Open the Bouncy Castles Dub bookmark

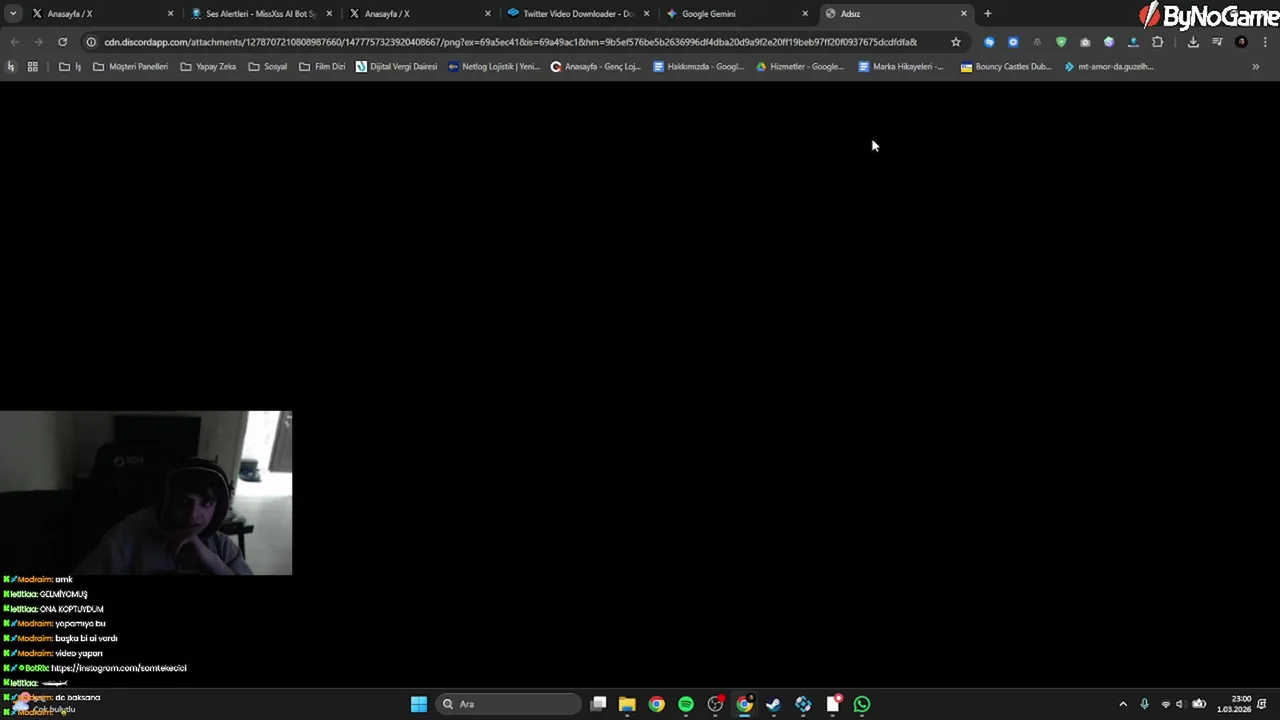click(1005, 67)
